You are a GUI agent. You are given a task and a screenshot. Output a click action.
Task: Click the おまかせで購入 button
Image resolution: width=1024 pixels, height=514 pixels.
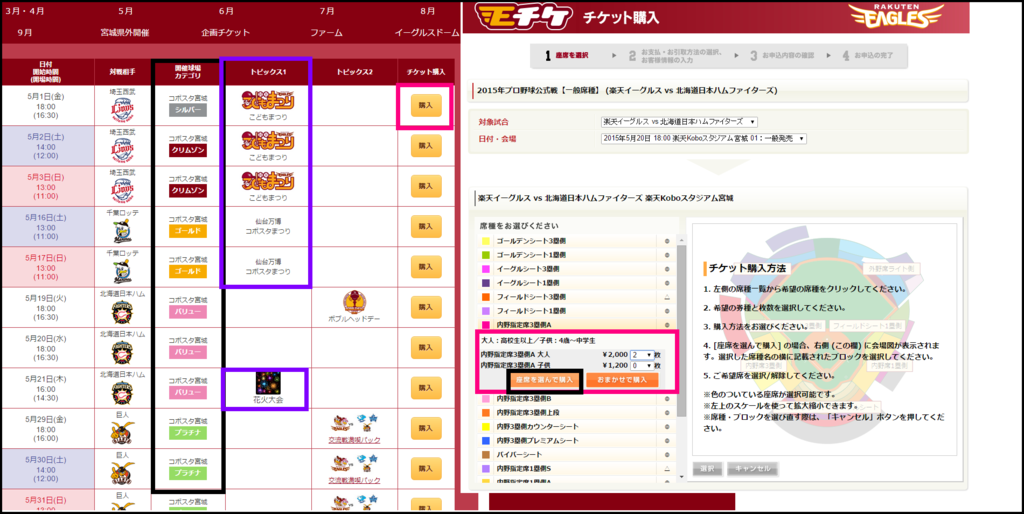(622, 379)
